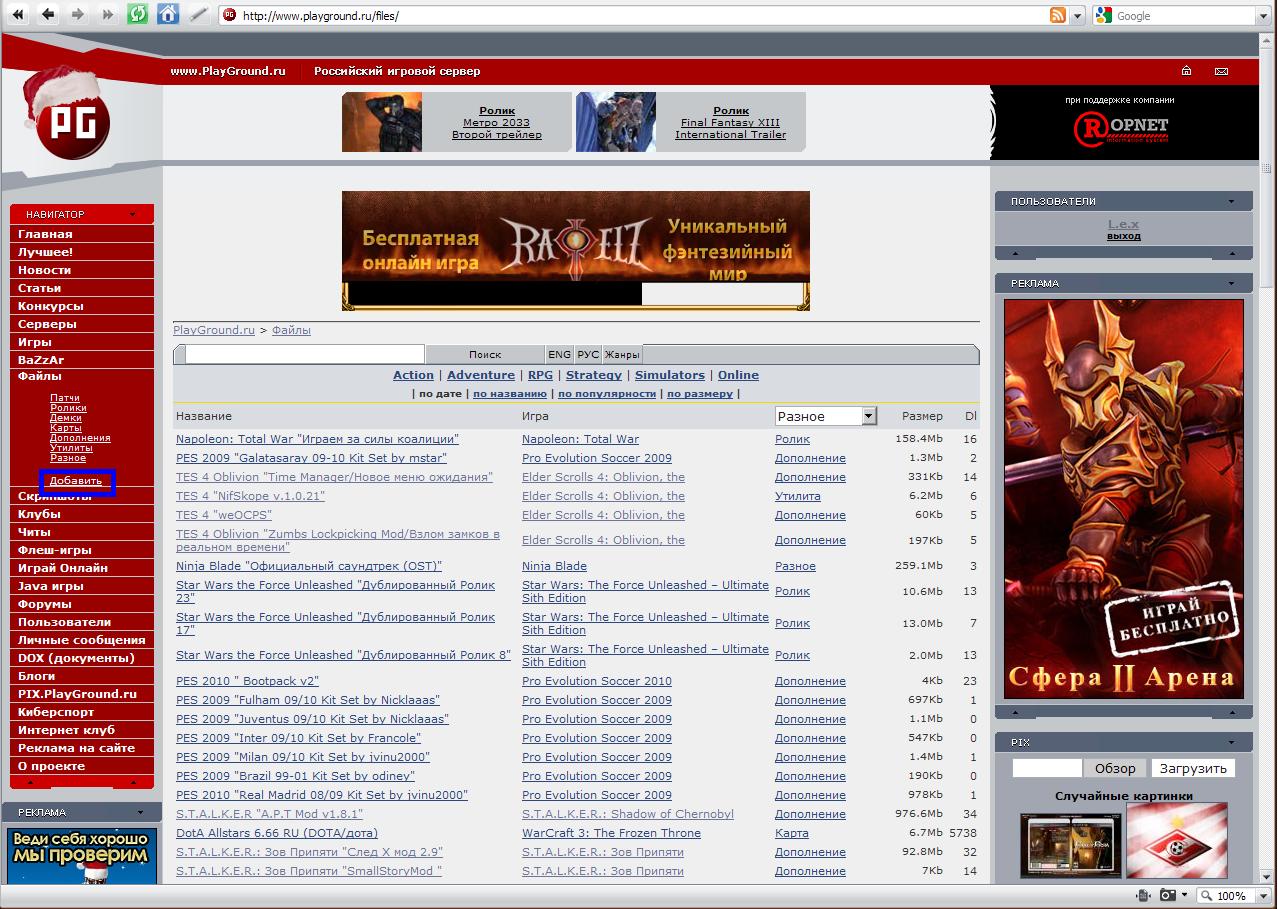
Task: Select the Google icon in the search box
Action: click(1102, 15)
